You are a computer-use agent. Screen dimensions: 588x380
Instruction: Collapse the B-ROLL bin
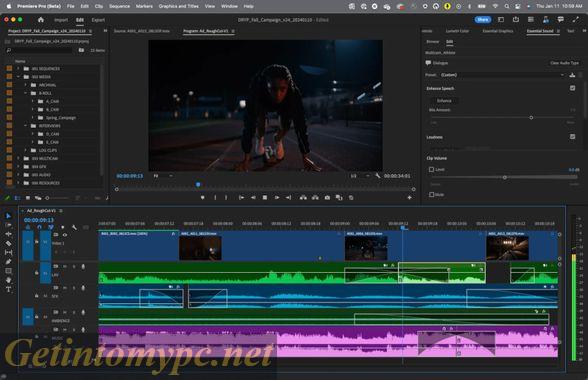[x=26, y=93]
